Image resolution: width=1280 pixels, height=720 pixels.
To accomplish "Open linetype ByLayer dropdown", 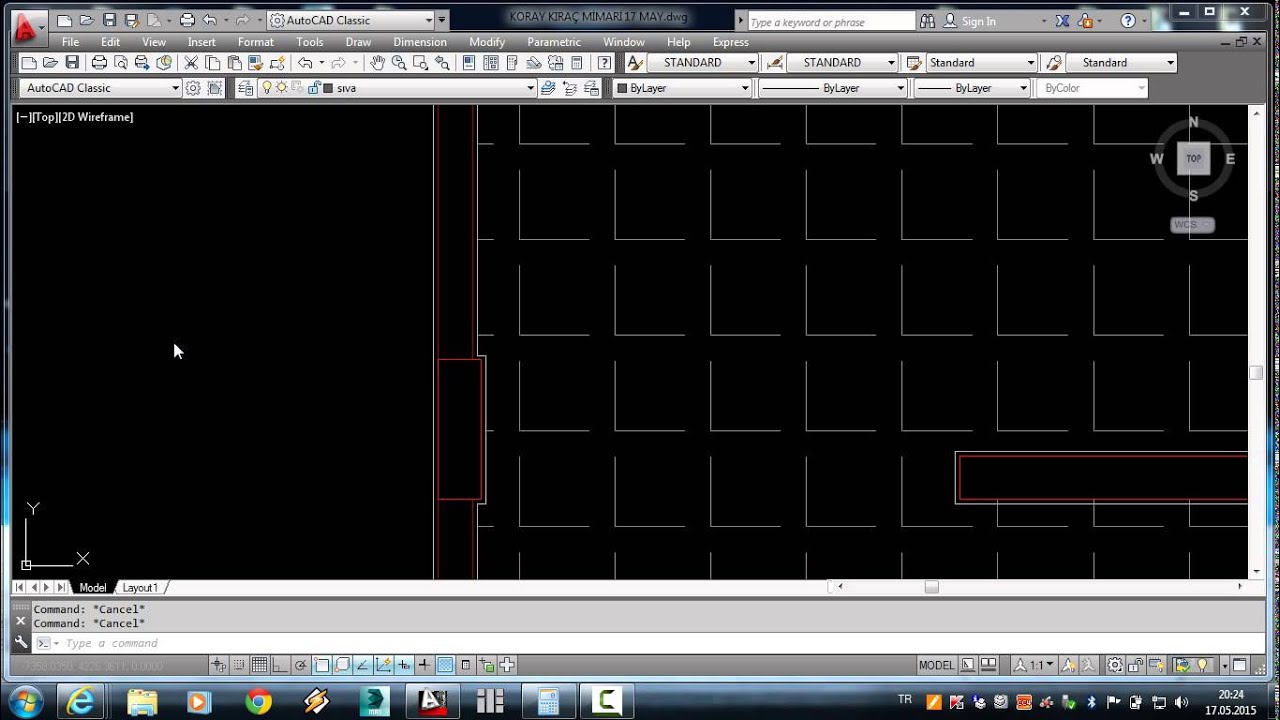I will (x=900, y=88).
